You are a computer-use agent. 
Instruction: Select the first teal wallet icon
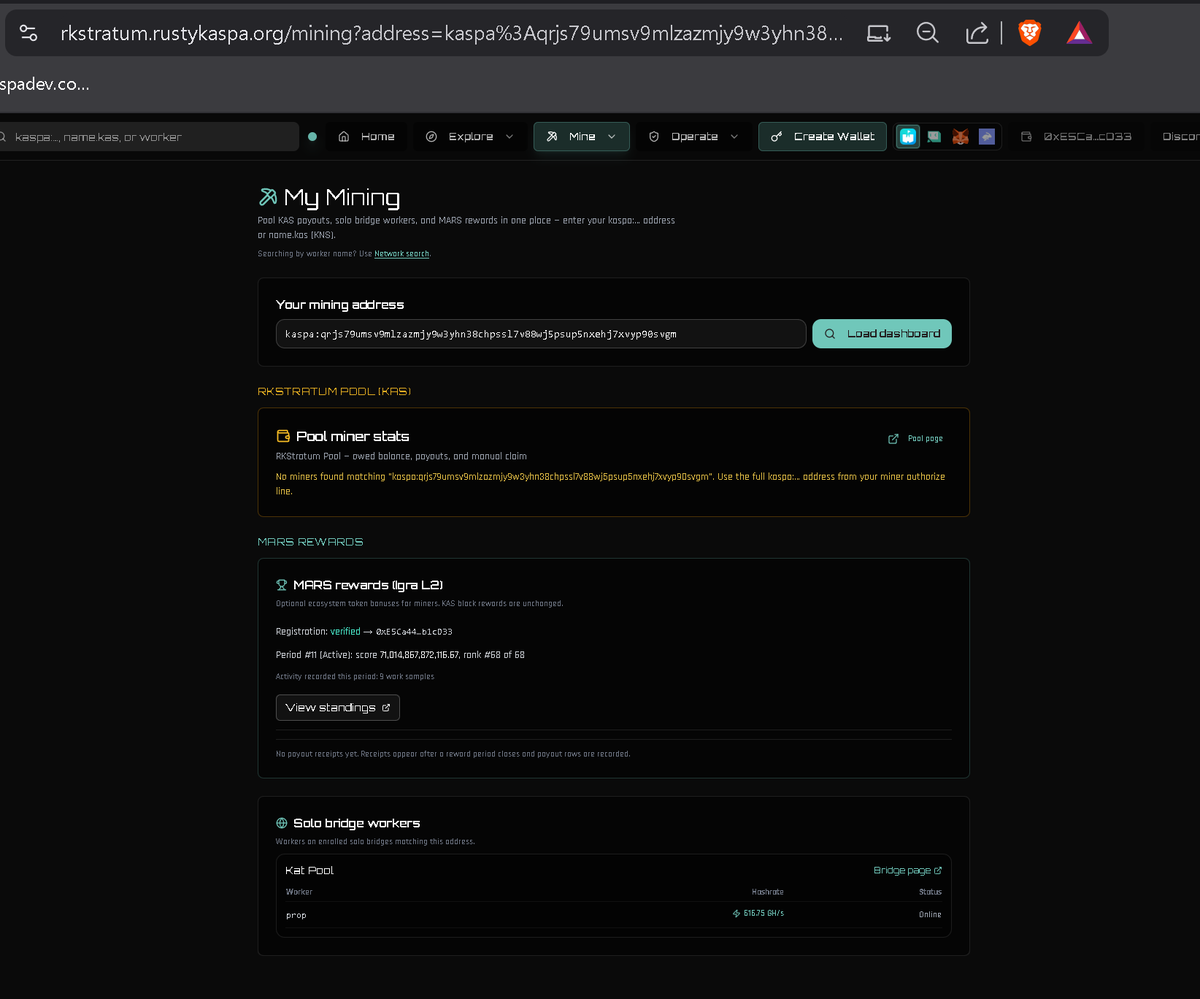click(x=908, y=137)
